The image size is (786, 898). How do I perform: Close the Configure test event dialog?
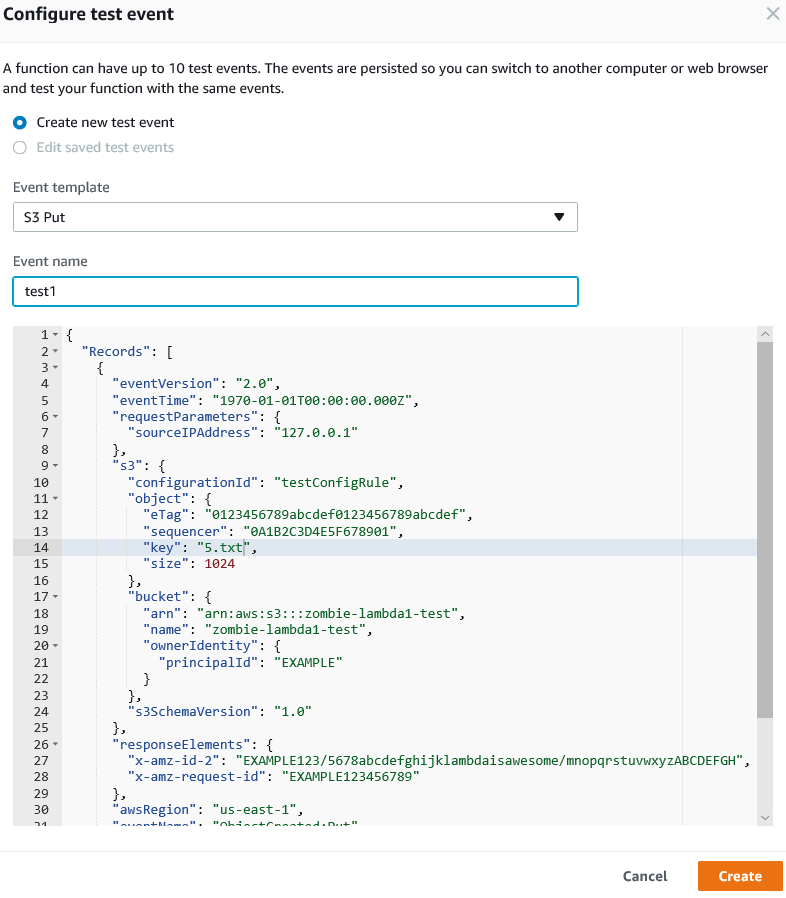pos(772,14)
